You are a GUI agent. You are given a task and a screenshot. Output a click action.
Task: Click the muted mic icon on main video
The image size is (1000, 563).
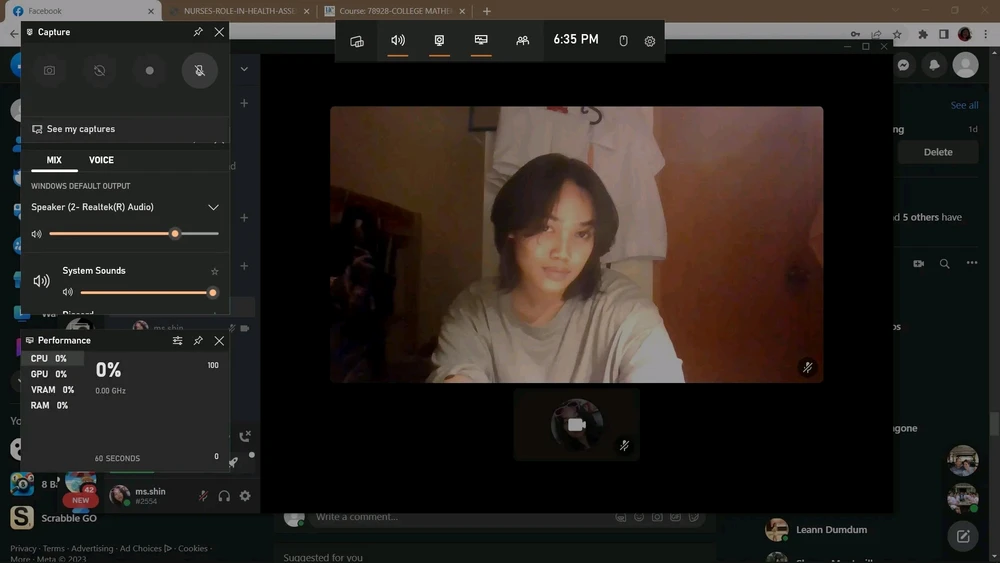(807, 367)
